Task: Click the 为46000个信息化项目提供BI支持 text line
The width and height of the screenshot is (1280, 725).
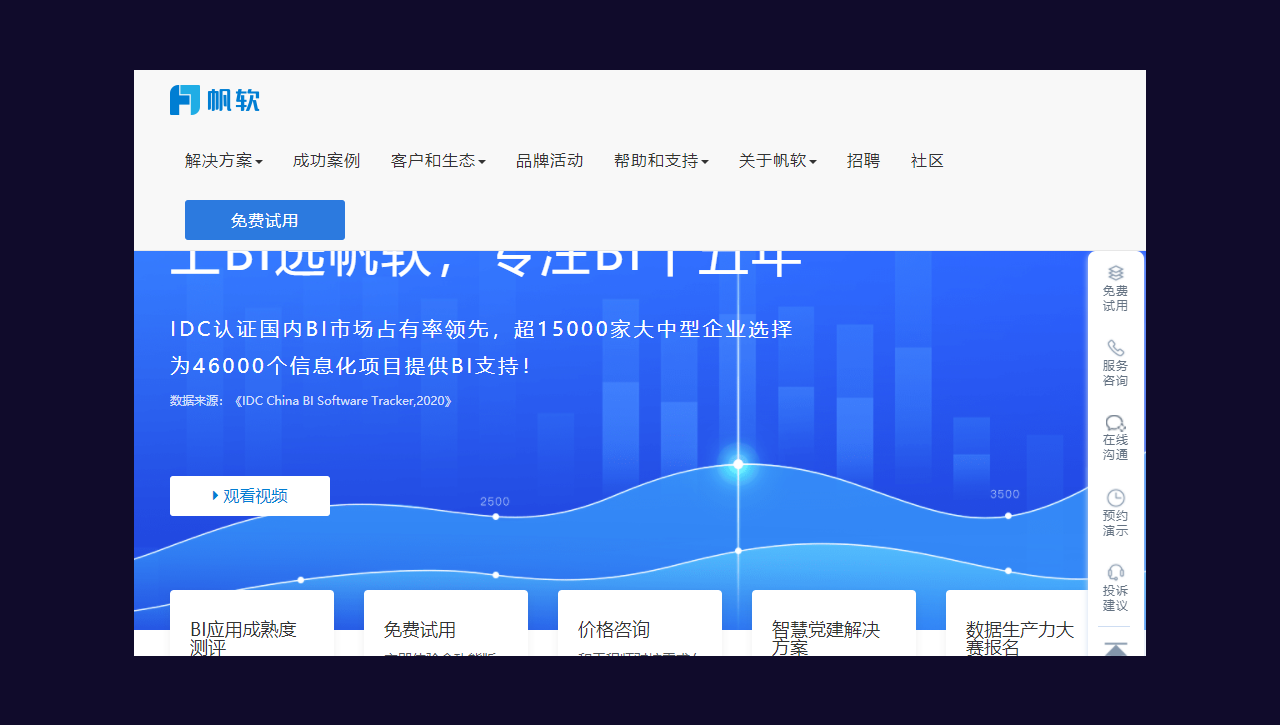Action: (350, 366)
